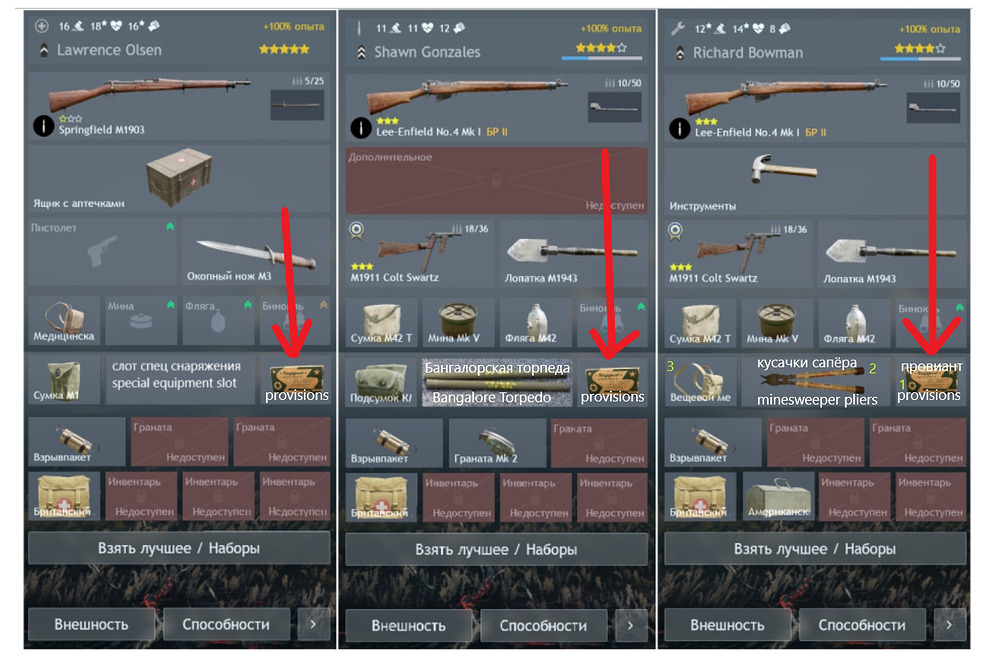999x660 pixels.
Task: Select Richard Bowman's minesweeper pliers slot
Action: 816,381
